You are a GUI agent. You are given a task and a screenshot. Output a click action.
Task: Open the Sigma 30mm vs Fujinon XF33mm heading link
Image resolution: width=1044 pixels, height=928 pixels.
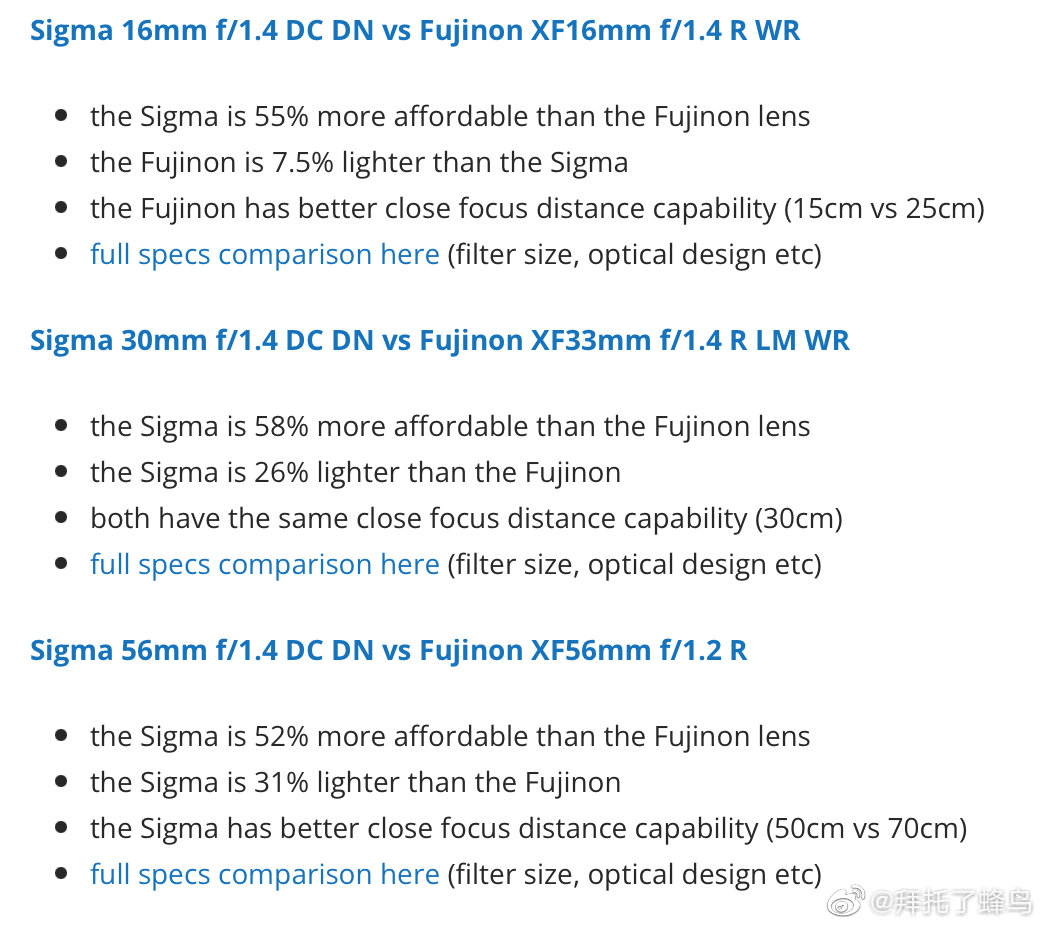[439, 341]
